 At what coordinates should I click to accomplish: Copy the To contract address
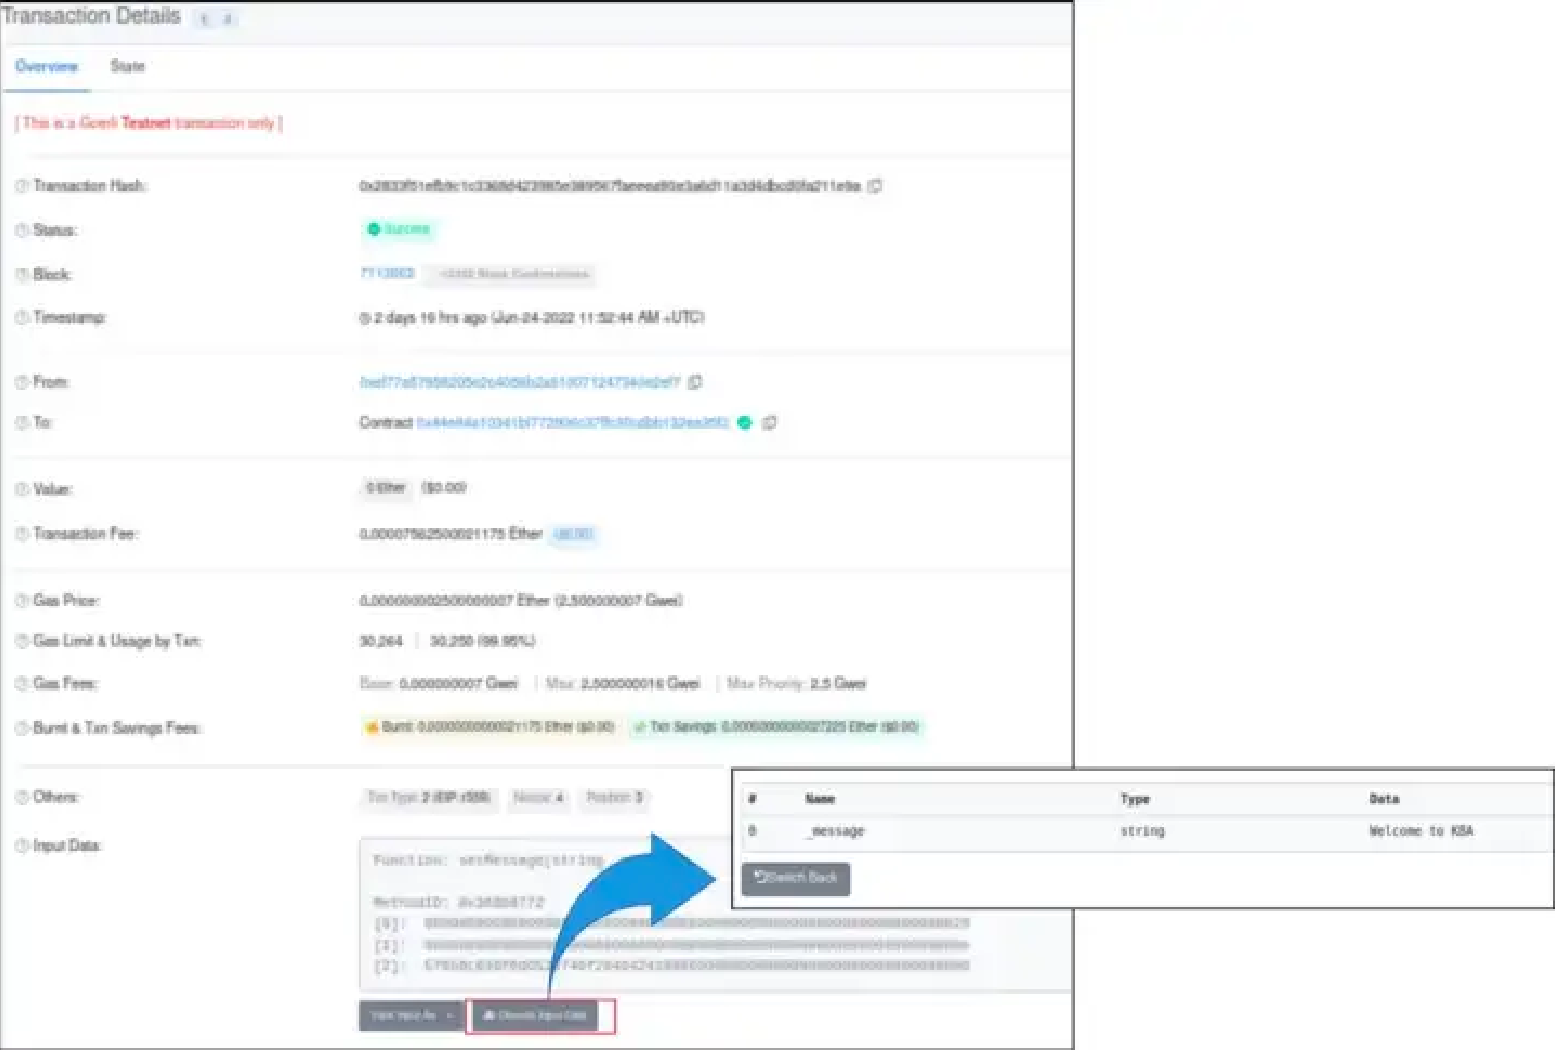769,423
